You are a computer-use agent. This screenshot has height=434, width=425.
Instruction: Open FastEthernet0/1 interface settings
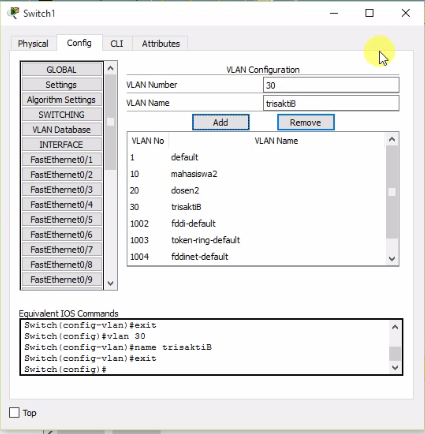point(62,160)
